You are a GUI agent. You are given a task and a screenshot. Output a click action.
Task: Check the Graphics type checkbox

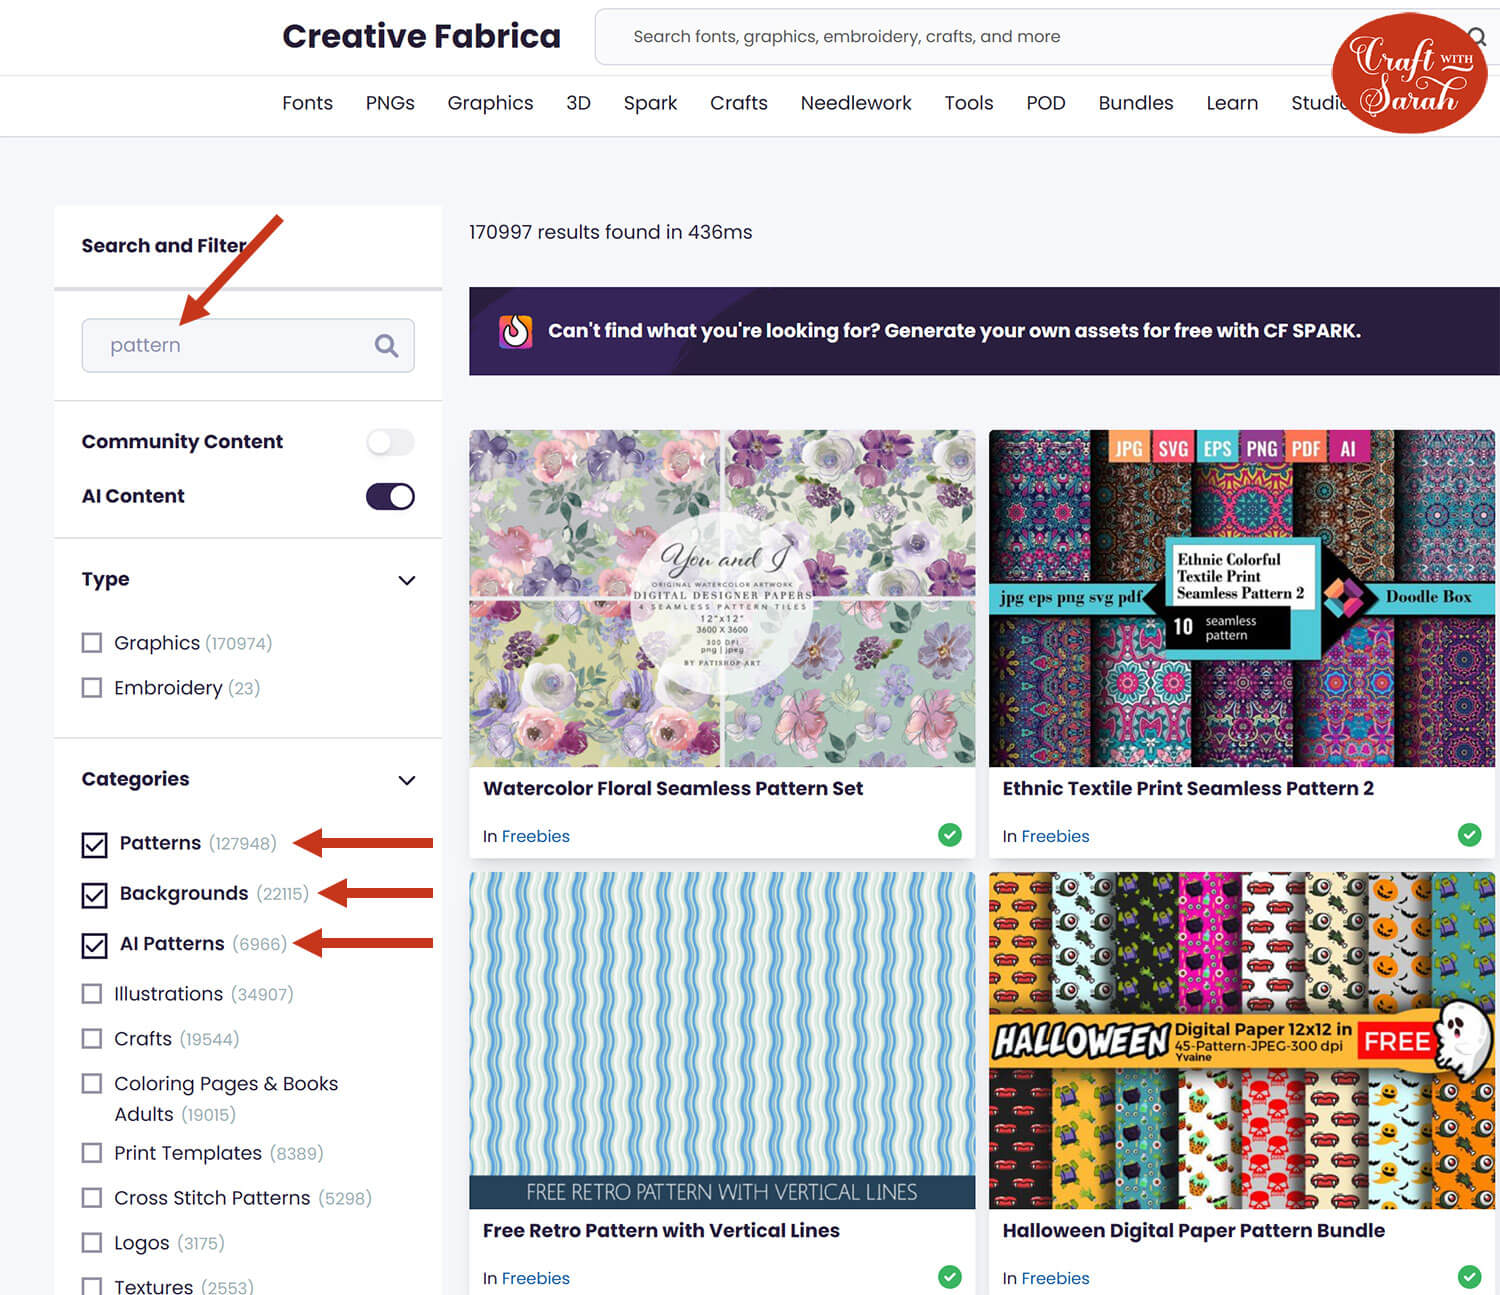92,643
